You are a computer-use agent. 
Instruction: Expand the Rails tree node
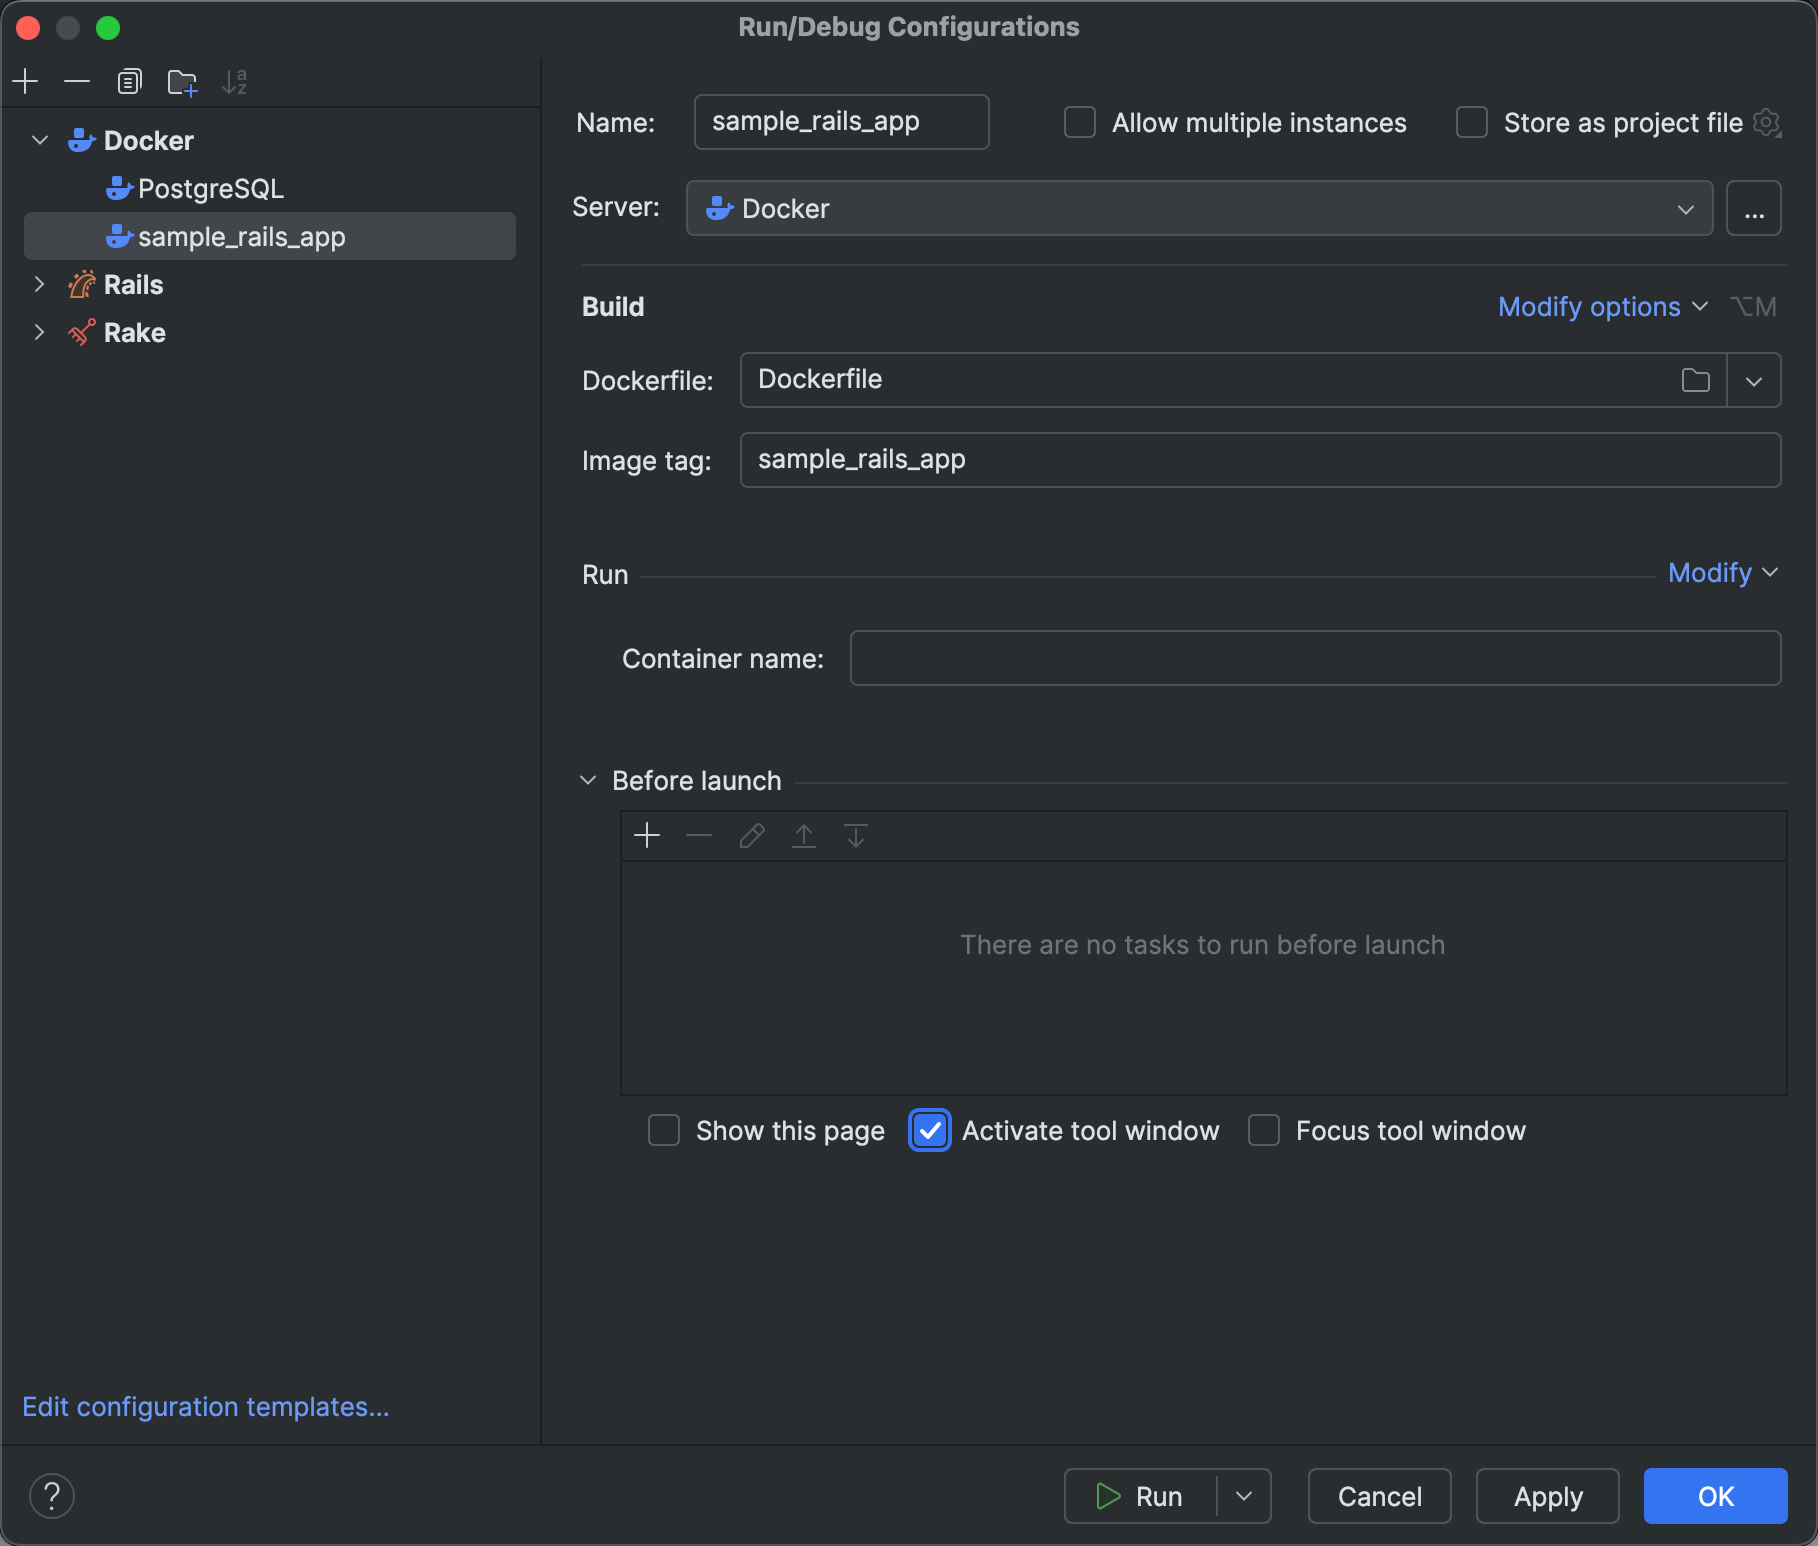click(x=40, y=285)
